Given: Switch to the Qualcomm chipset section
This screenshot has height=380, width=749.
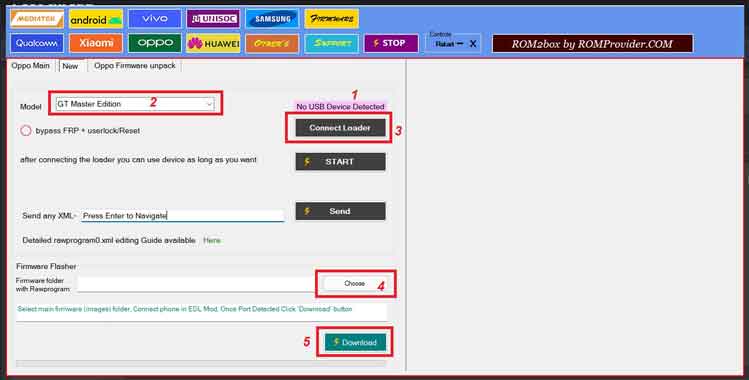Looking at the screenshot, I should pyautogui.click(x=37, y=43).
